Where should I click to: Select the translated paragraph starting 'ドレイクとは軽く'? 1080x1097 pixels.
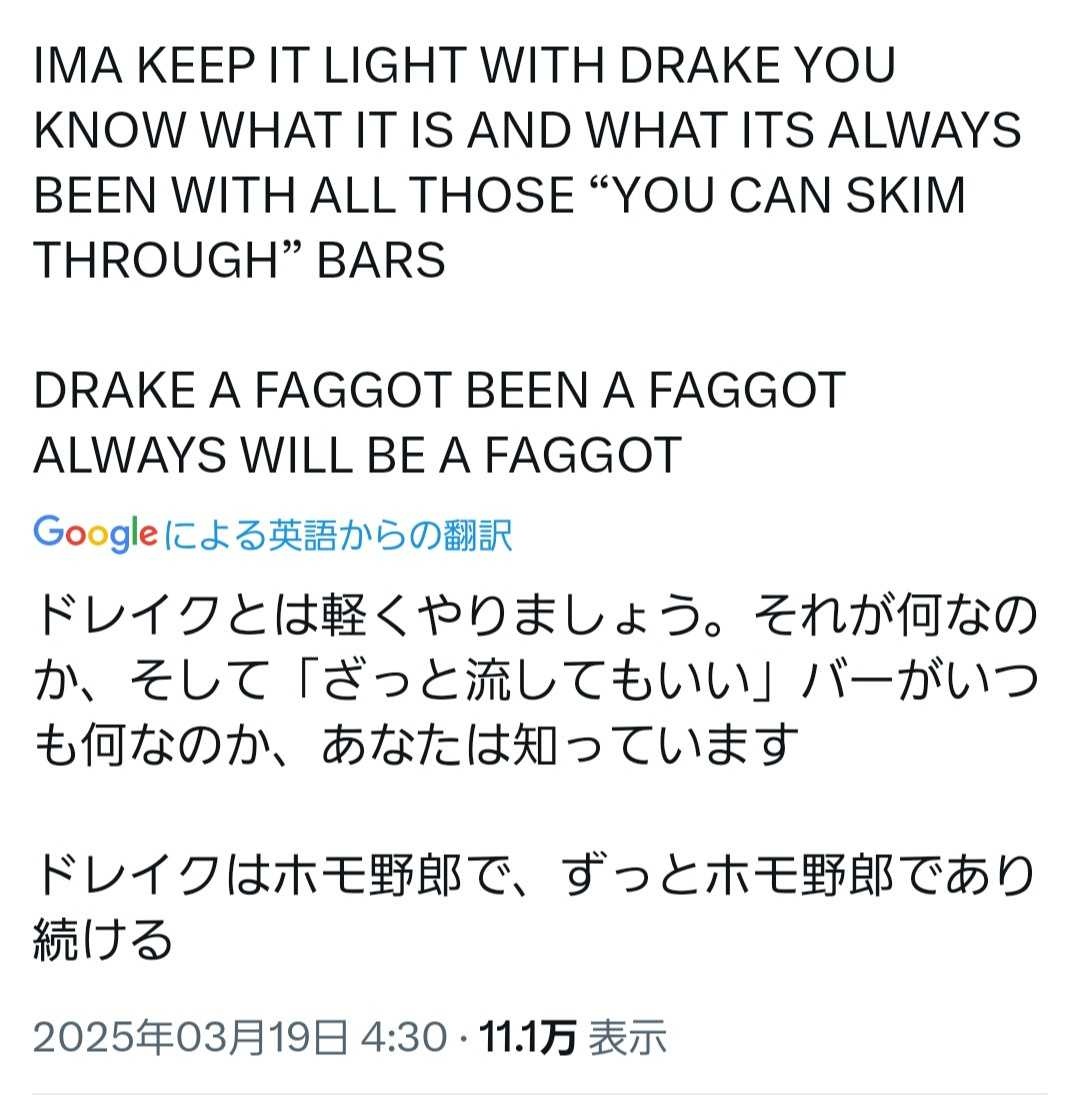536,680
